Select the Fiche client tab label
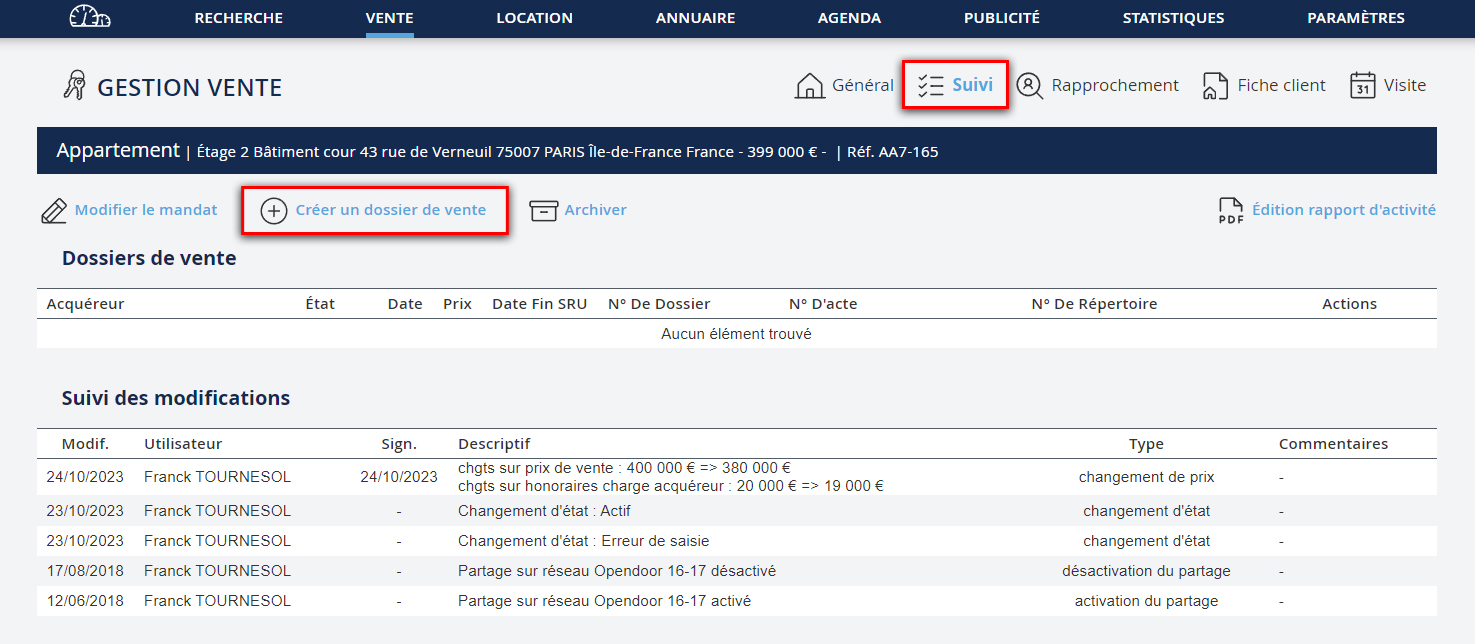1475x644 pixels. 1281,86
